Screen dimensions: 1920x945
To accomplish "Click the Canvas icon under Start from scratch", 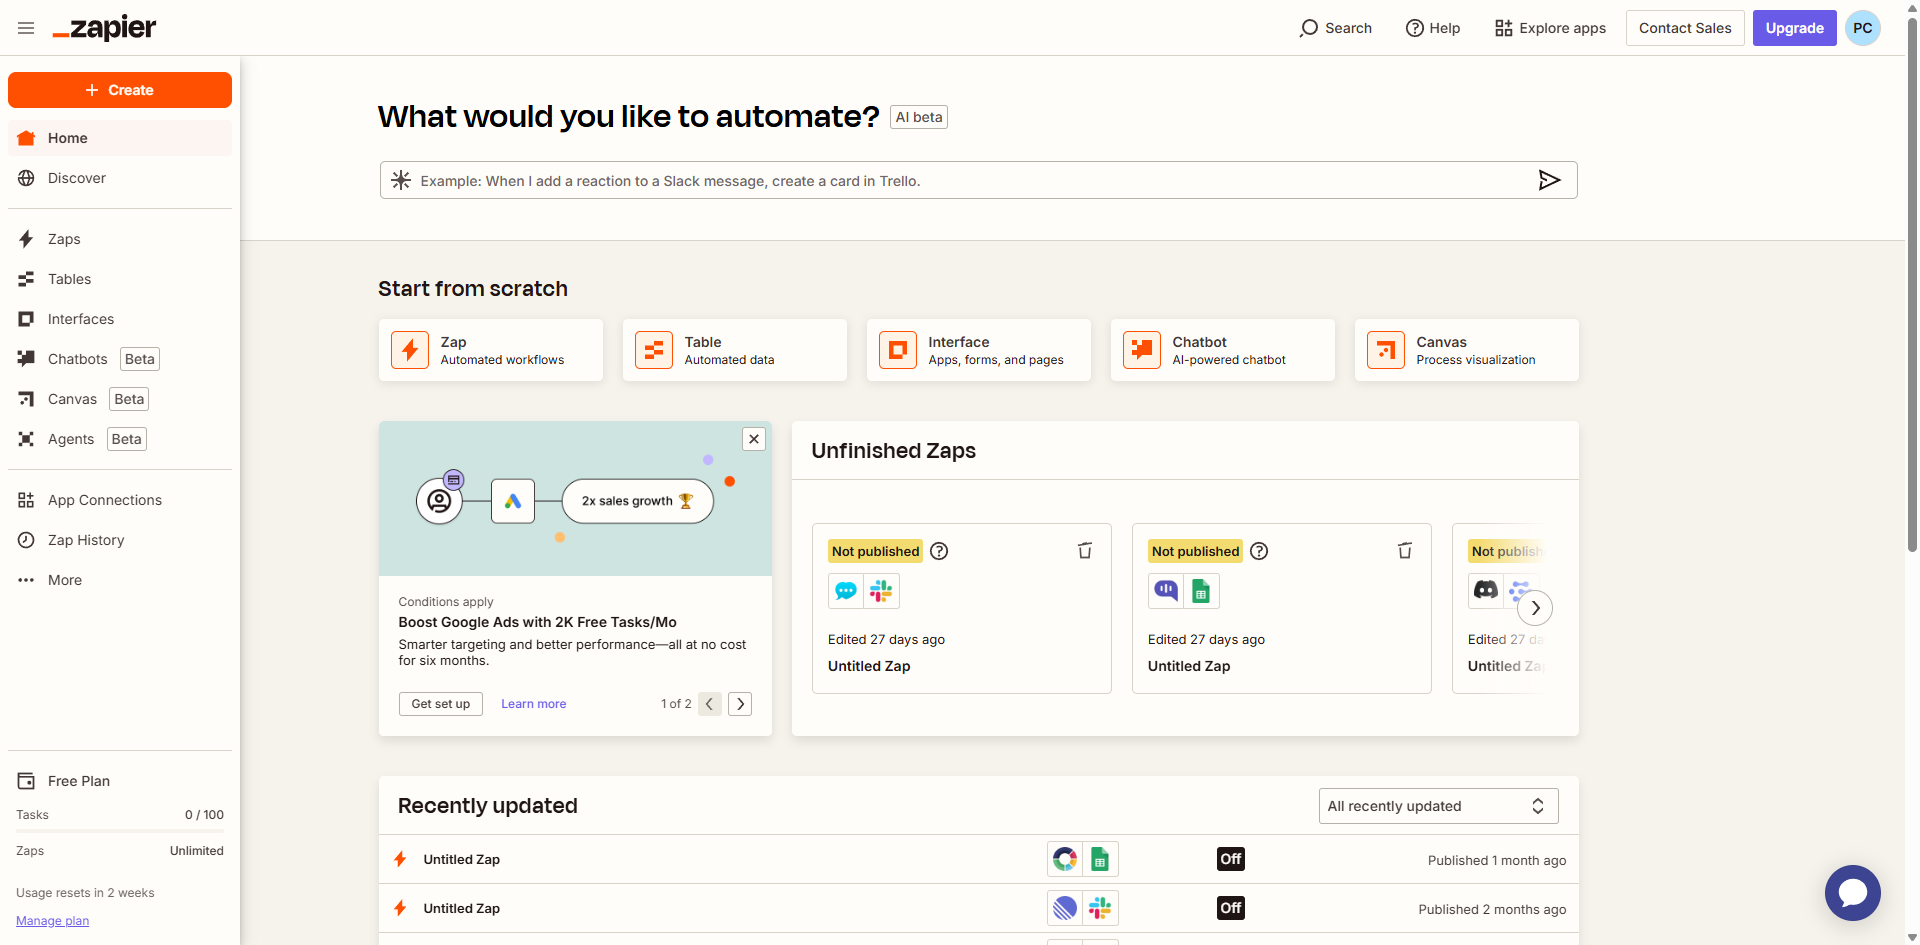I will [1386, 350].
